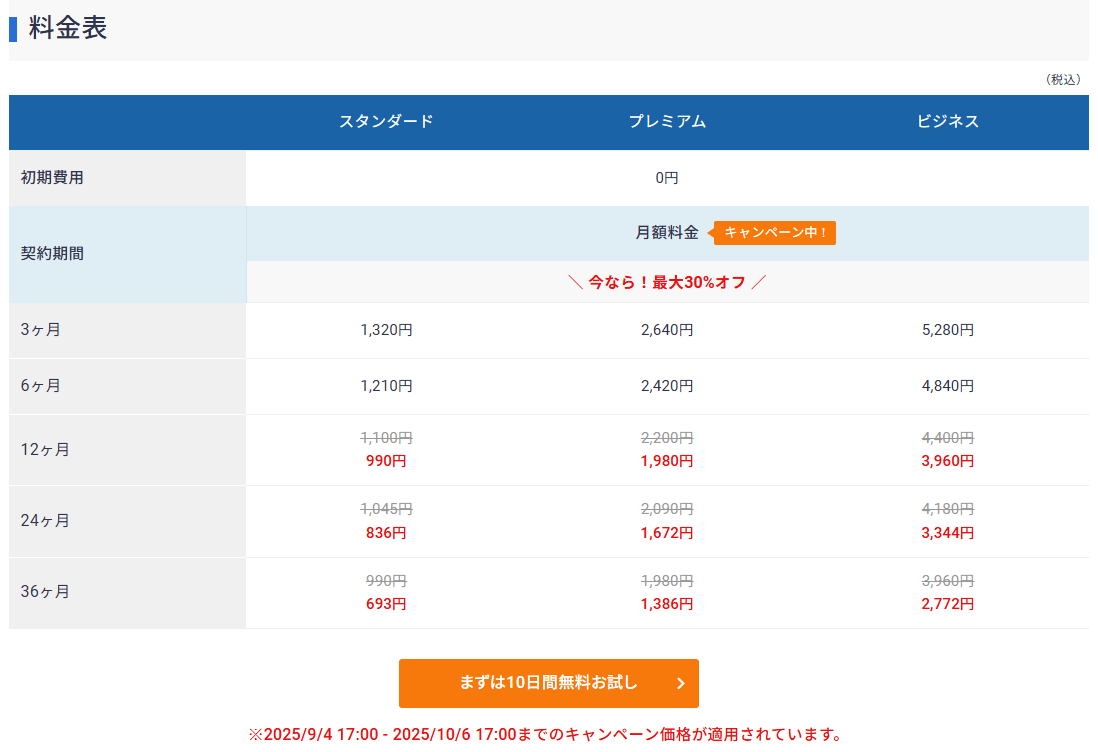Select the 24ヶ月 contract row label
Screen dimensions: 1098x752
(45, 521)
